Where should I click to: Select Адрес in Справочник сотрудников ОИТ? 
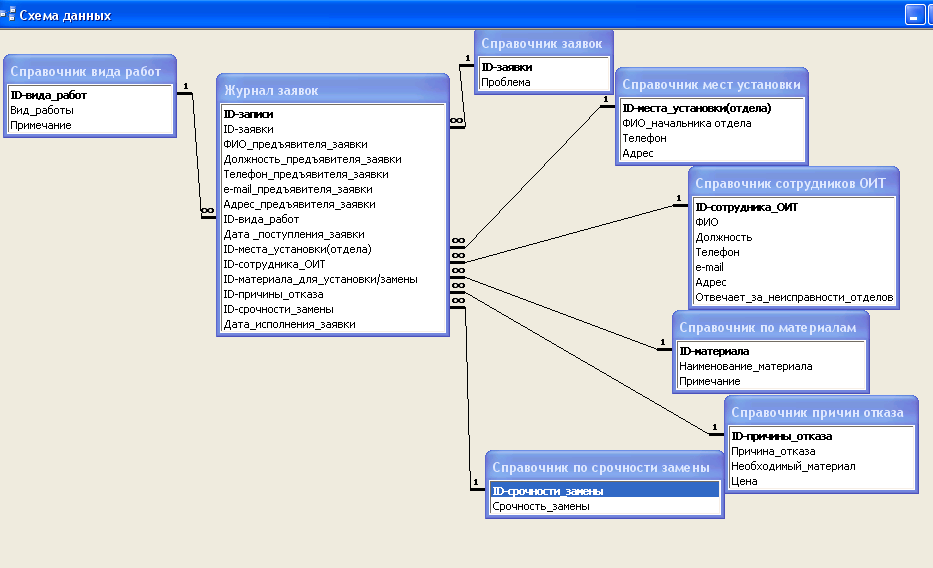pyautogui.click(x=794, y=282)
